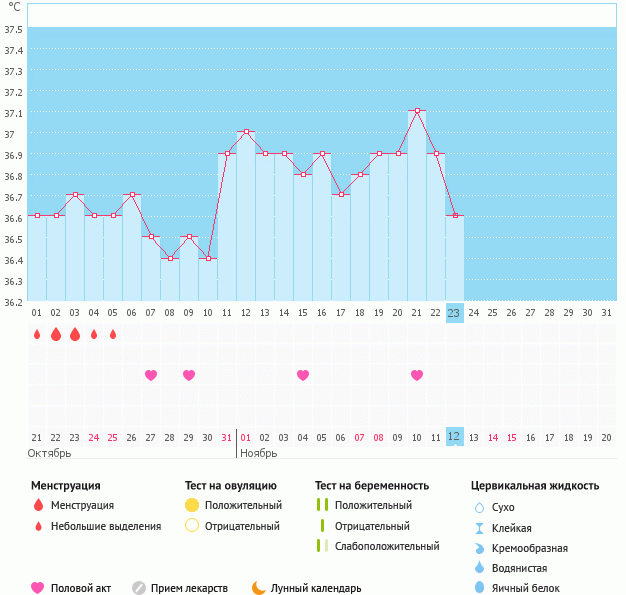Select the highlighted calendar date 12

click(x=454, y=437)
